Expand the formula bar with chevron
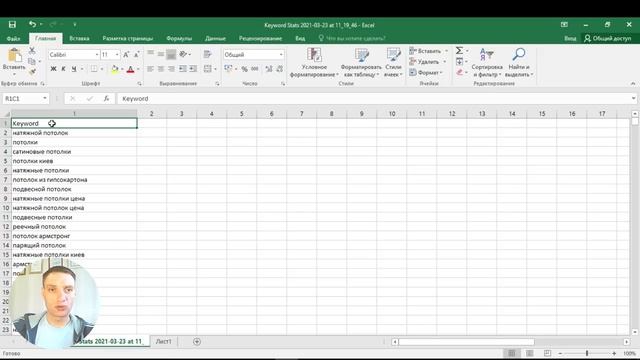 click(x=633, y=98)
